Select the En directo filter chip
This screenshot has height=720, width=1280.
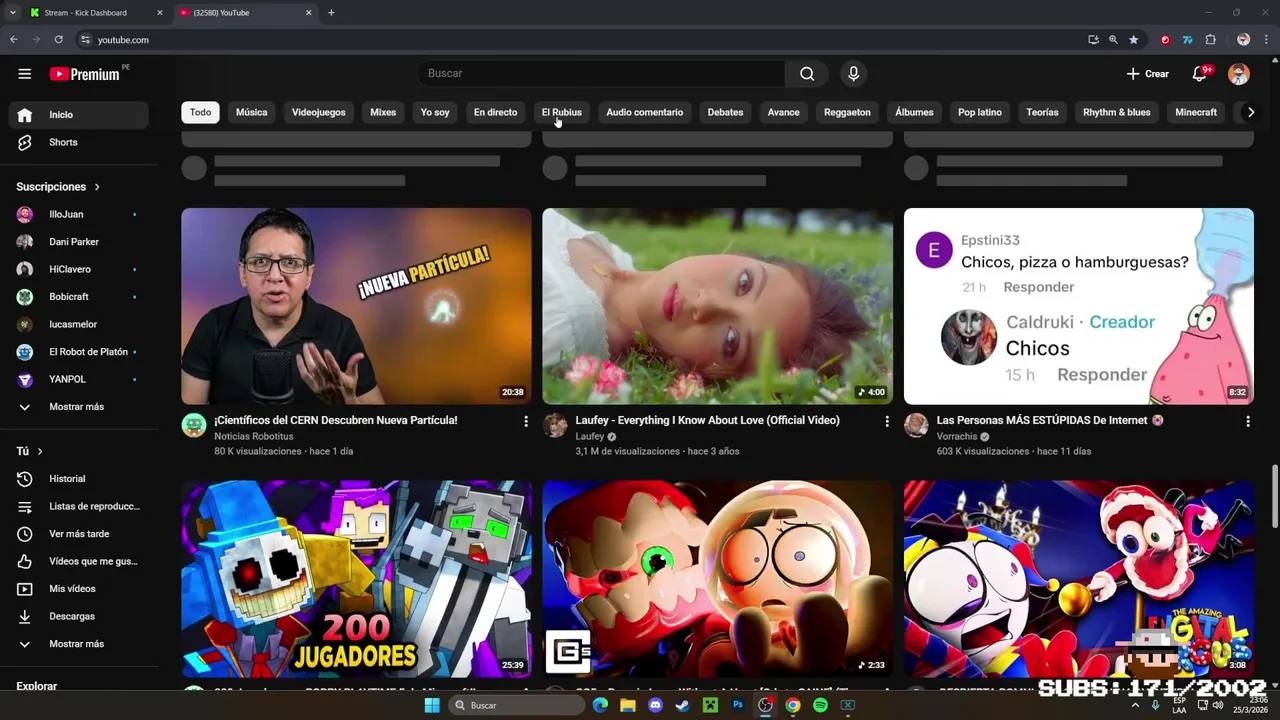pos(495,112)
